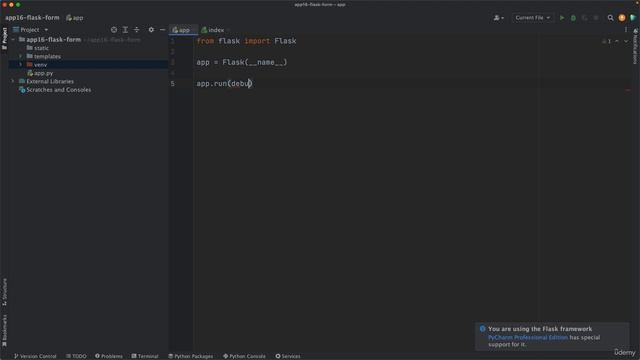Expand the templates folder
Viewport: 640px width, 360px height.
point(21,56)
